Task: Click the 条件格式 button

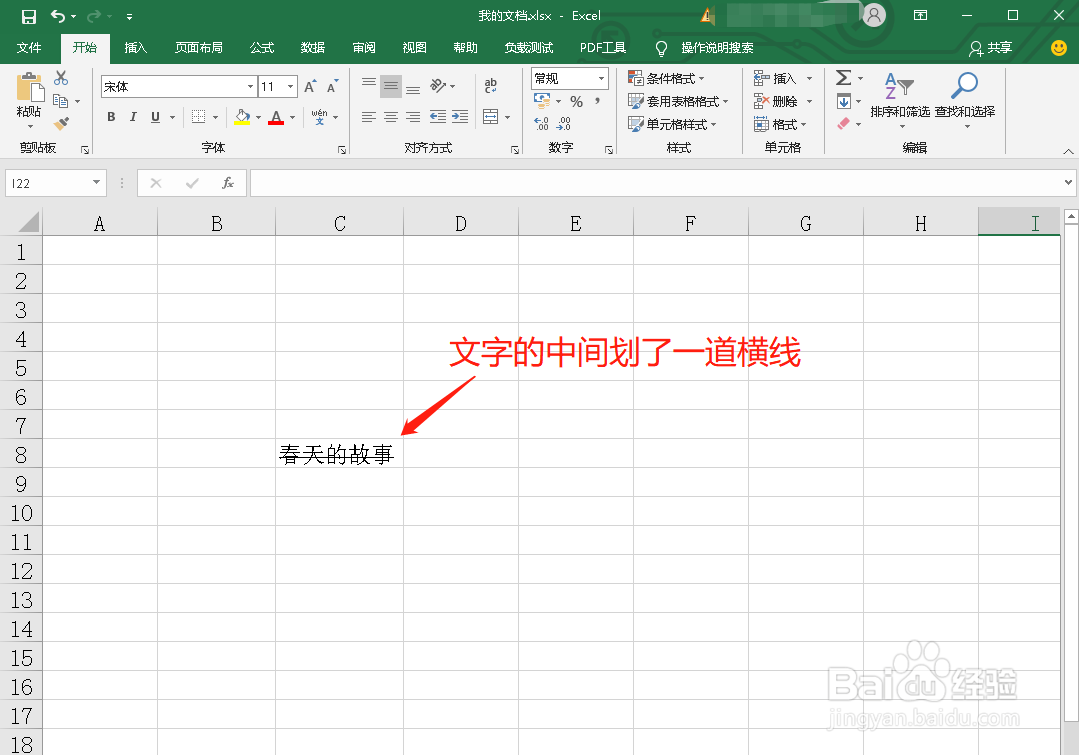Action: (663, 77)
